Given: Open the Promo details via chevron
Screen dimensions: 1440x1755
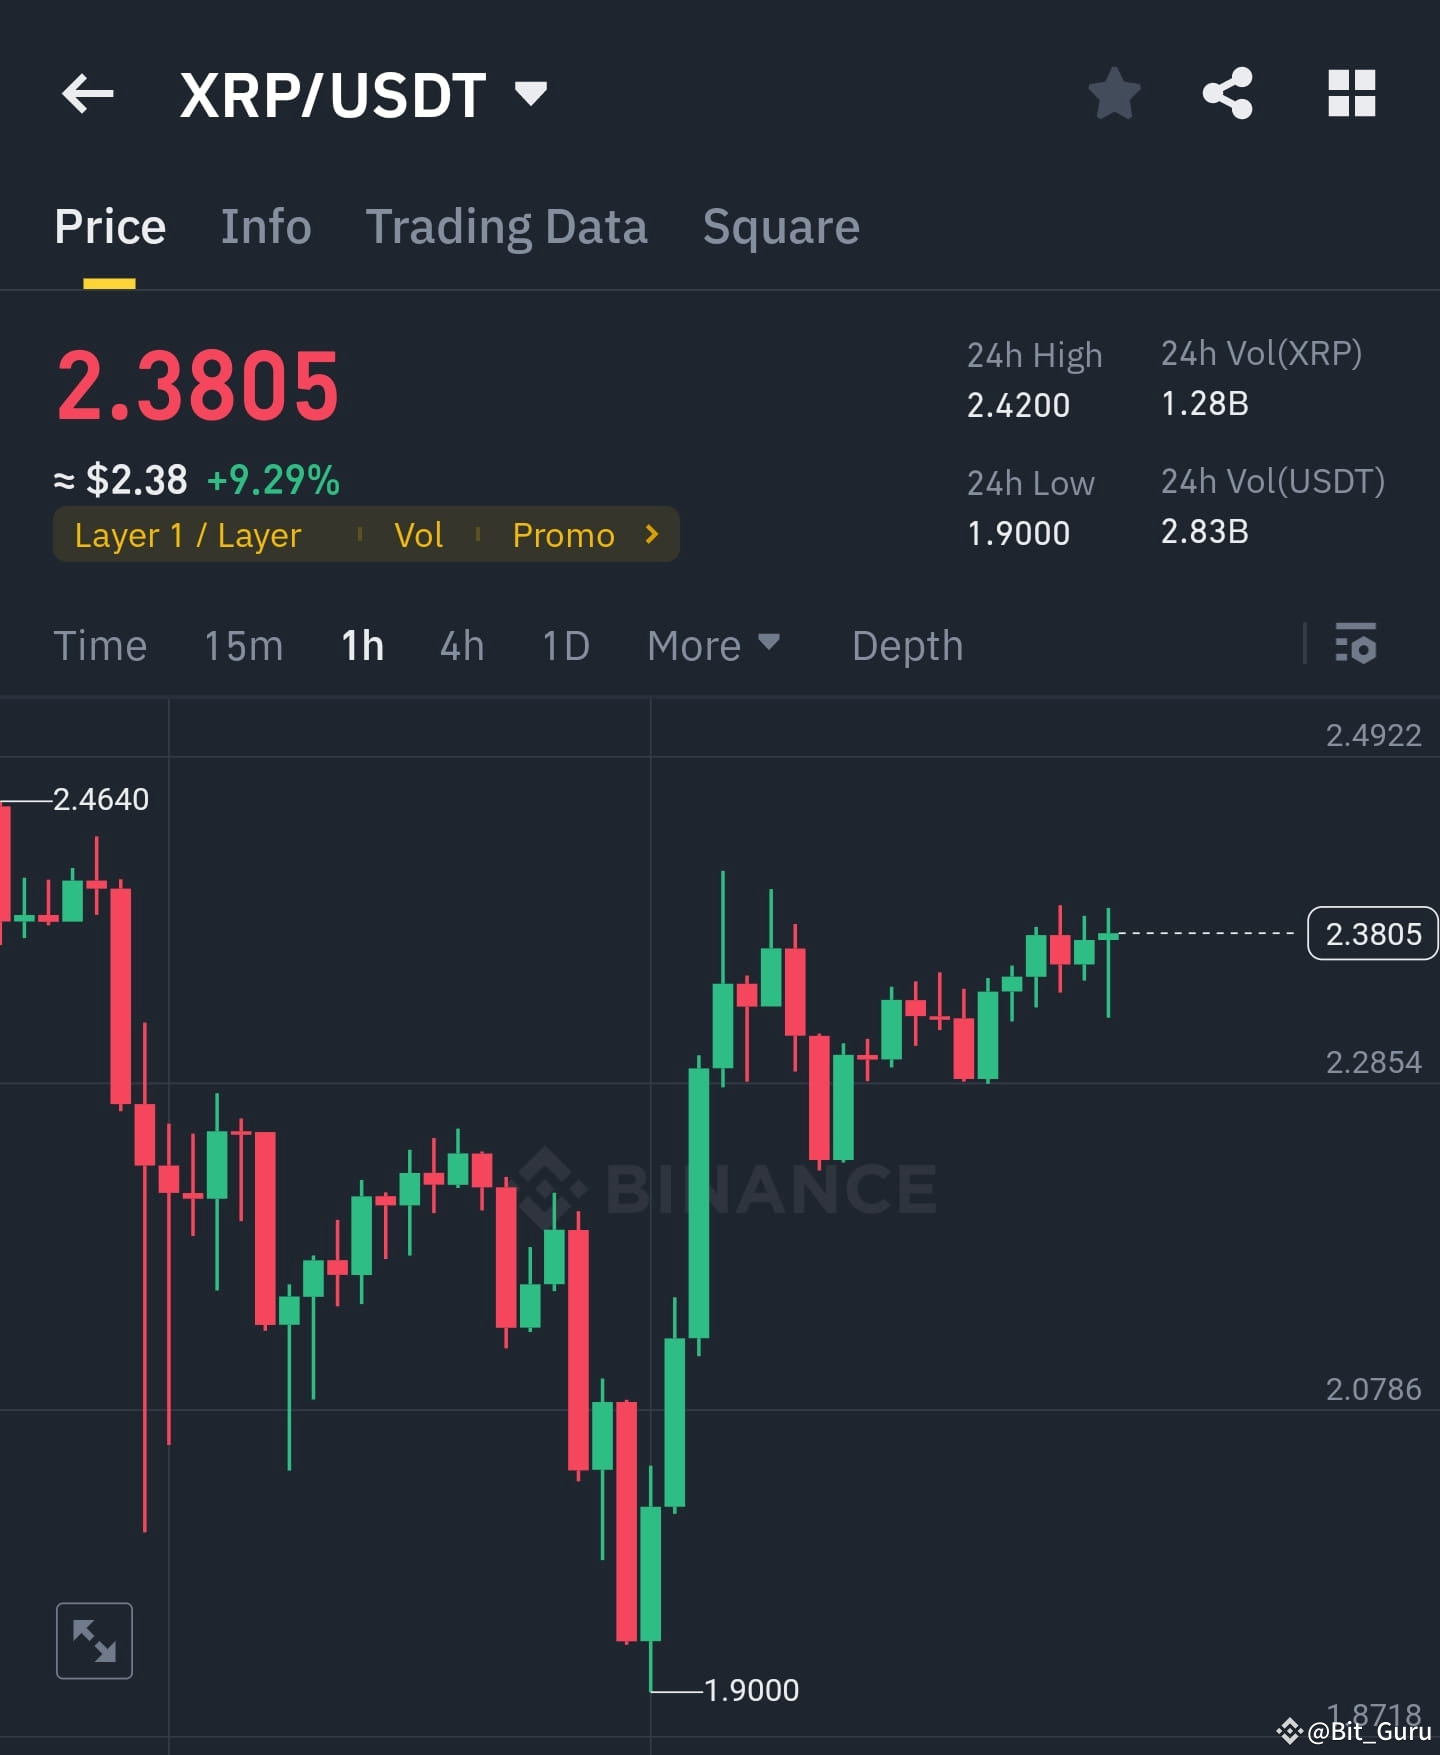Looking at the screenshot, I should (651, 535).
